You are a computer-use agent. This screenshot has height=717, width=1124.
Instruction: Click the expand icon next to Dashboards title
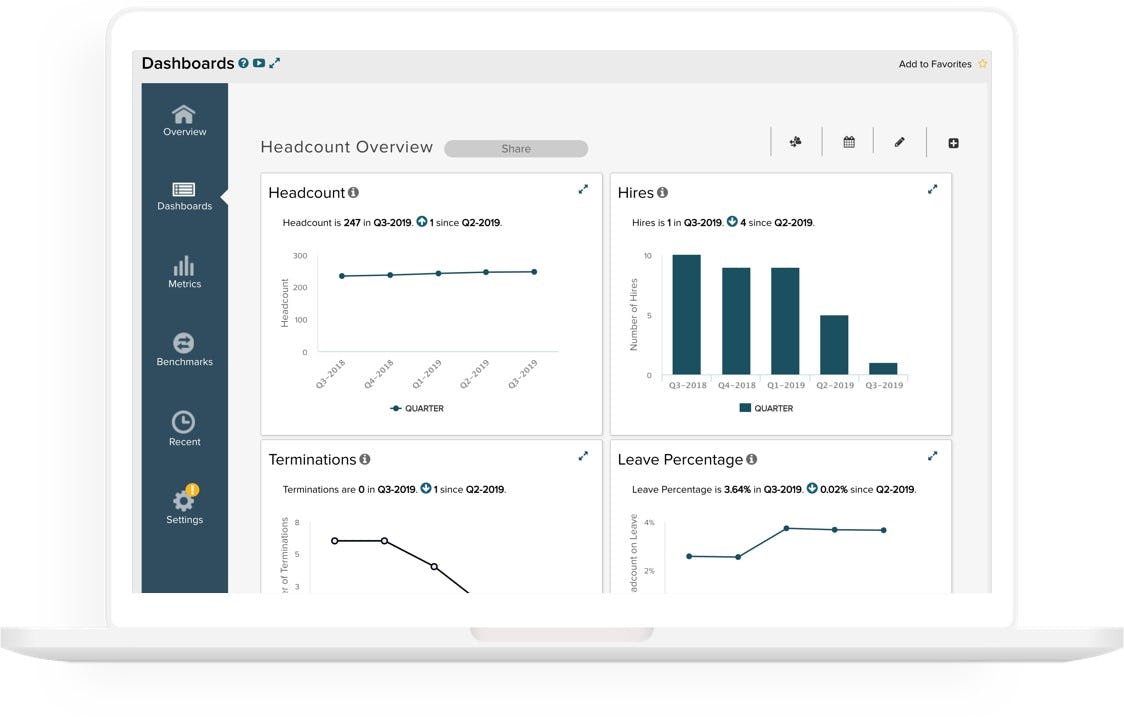point(275,63)
